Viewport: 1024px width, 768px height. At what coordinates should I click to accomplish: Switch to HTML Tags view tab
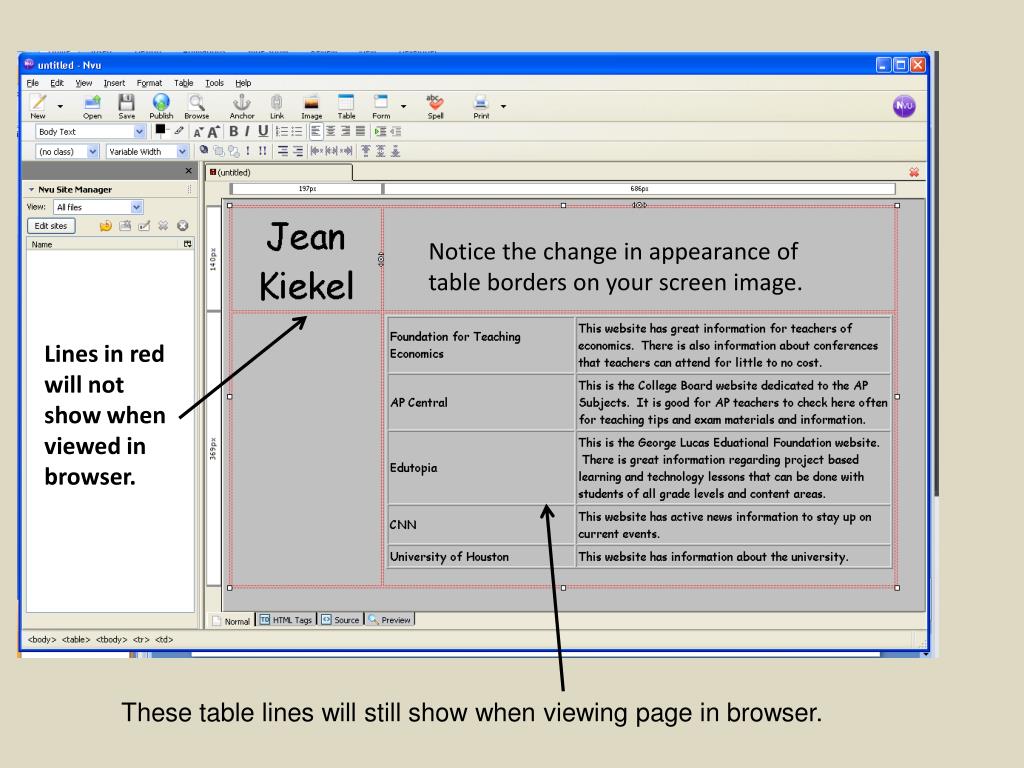tap(286, 620)
